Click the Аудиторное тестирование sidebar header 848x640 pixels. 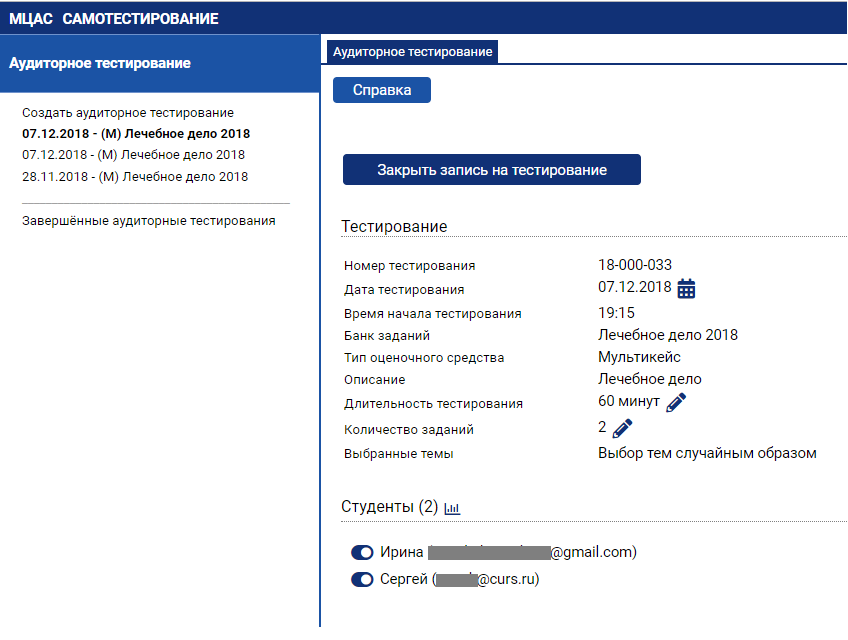click(100, 63)
